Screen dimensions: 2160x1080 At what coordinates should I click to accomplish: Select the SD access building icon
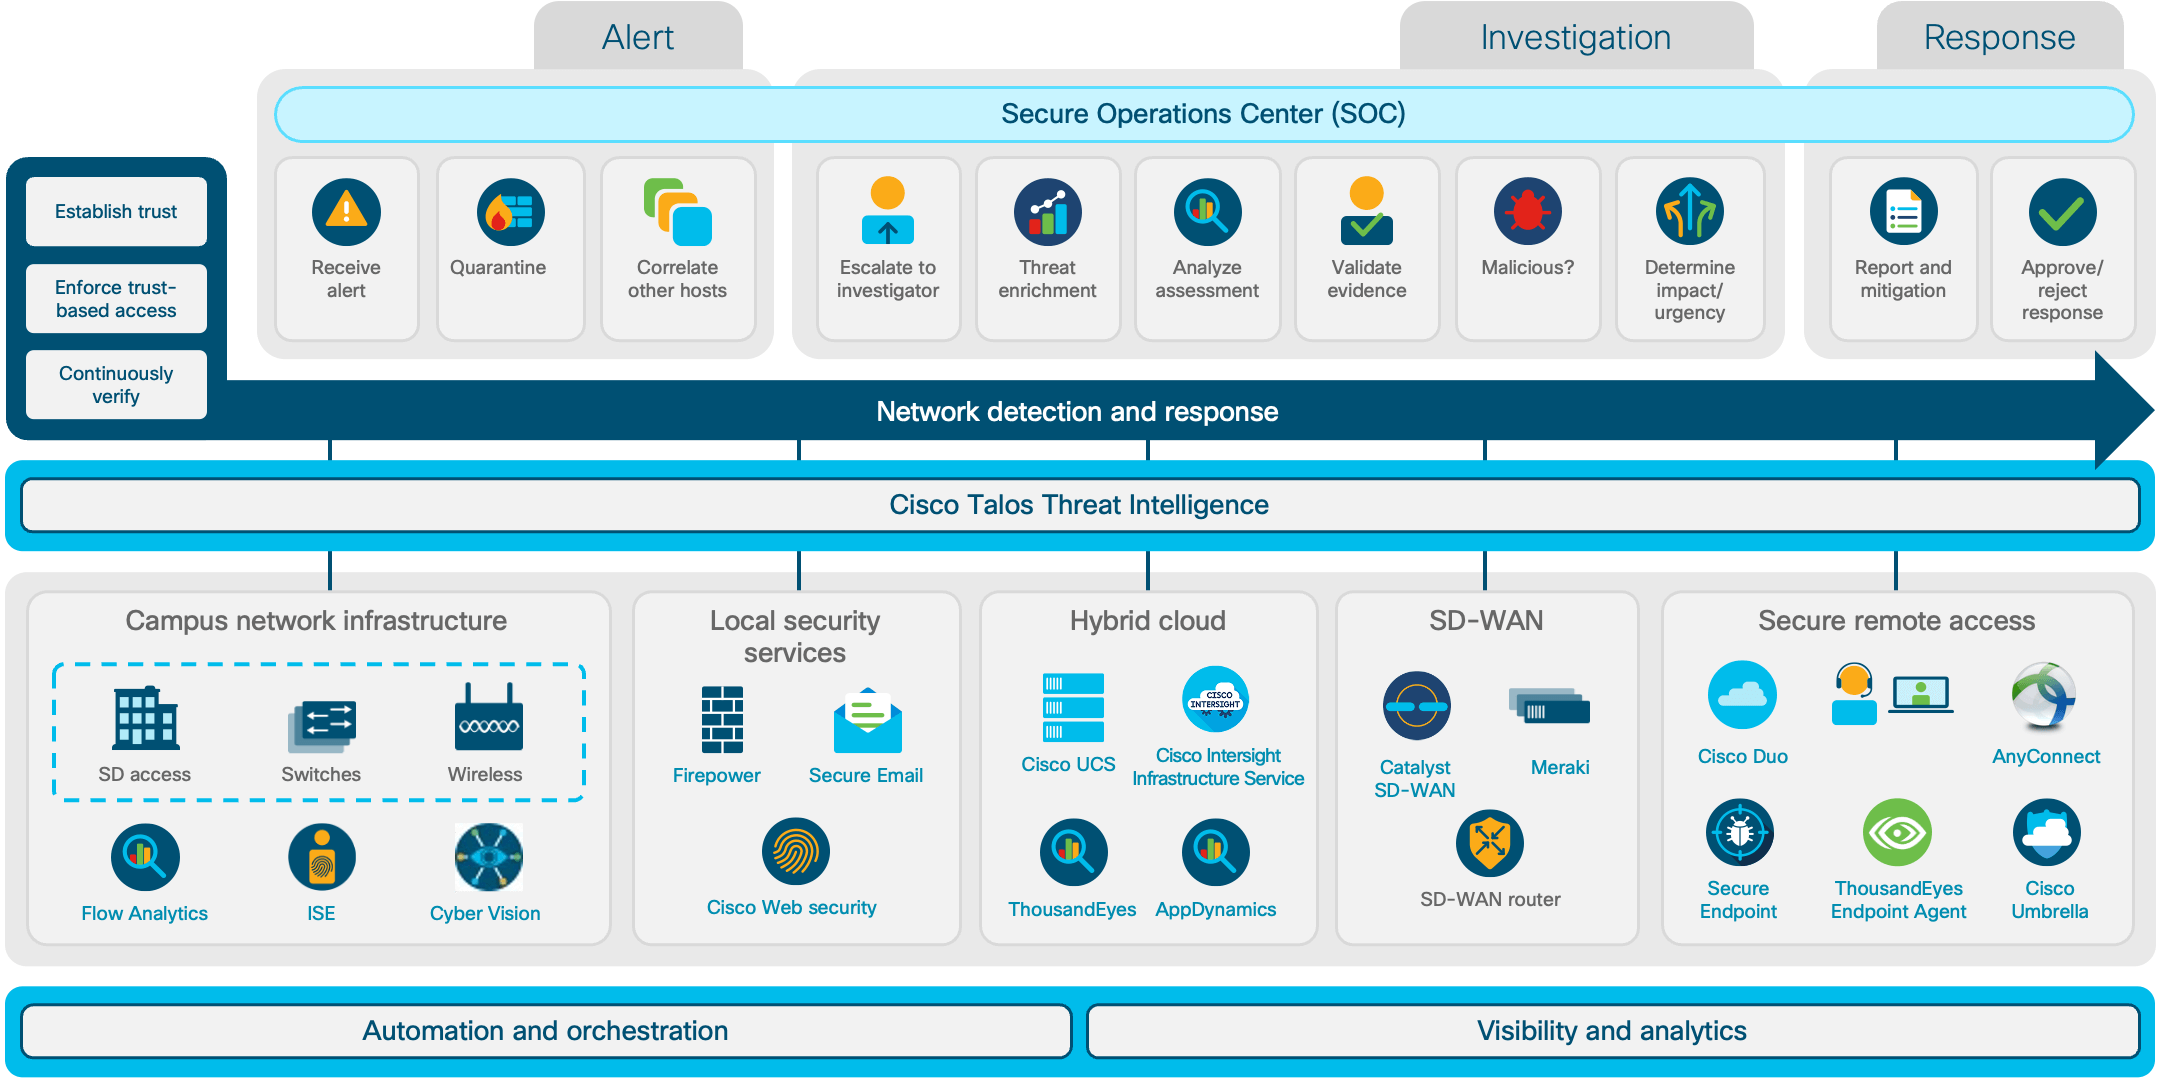[x=146, y=718]
